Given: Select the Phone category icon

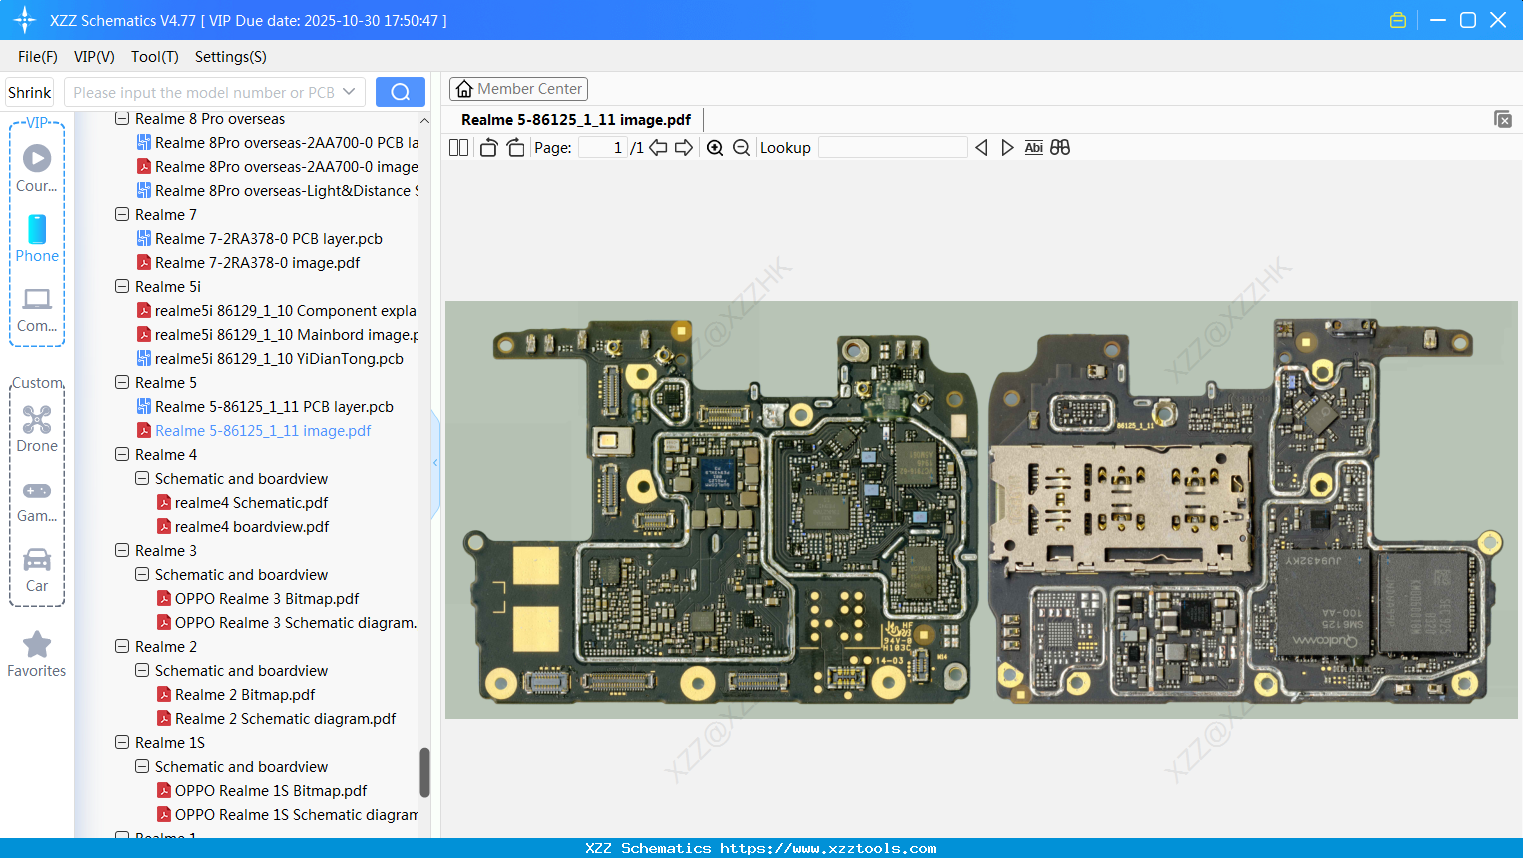Looking at the screenshot, I should tap(37, 238).
